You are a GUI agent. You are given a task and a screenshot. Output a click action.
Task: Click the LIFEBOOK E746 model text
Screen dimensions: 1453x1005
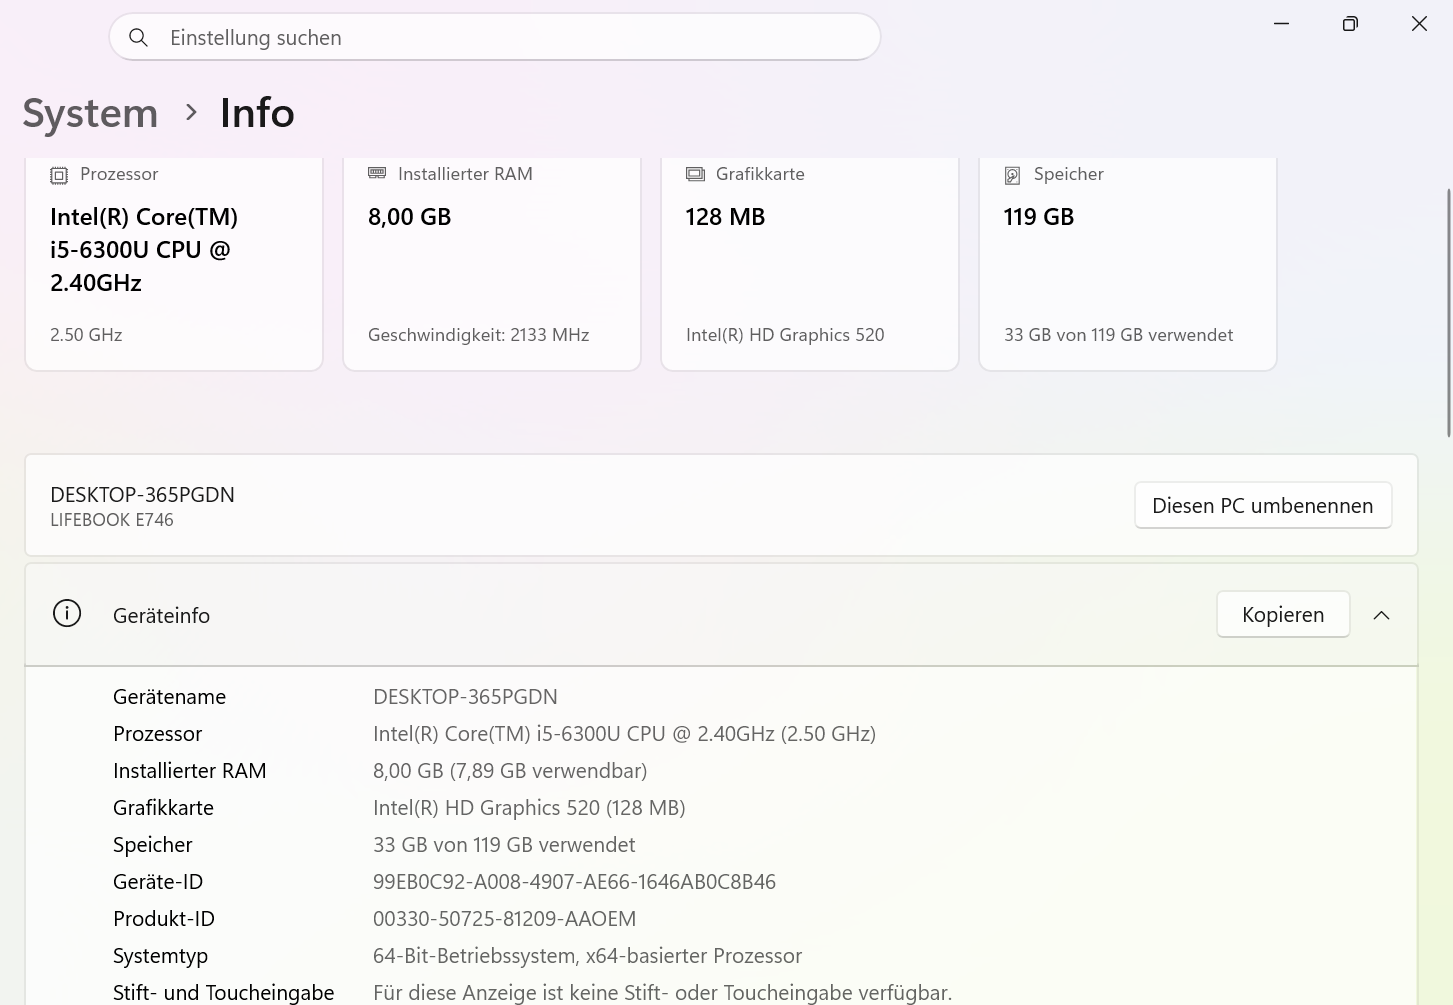tap(112, 520)
